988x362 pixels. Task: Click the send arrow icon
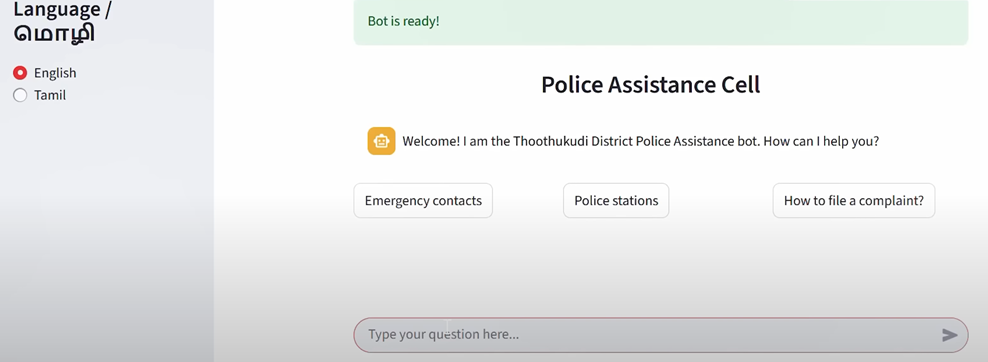950,335
